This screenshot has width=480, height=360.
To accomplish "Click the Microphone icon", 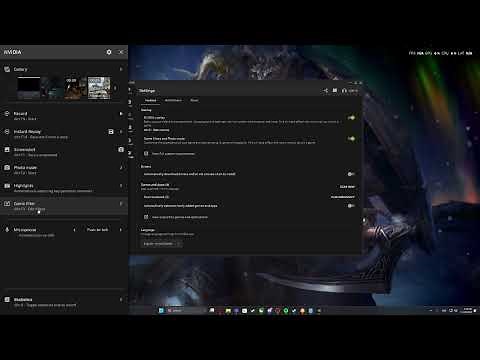I will (7, 230).
